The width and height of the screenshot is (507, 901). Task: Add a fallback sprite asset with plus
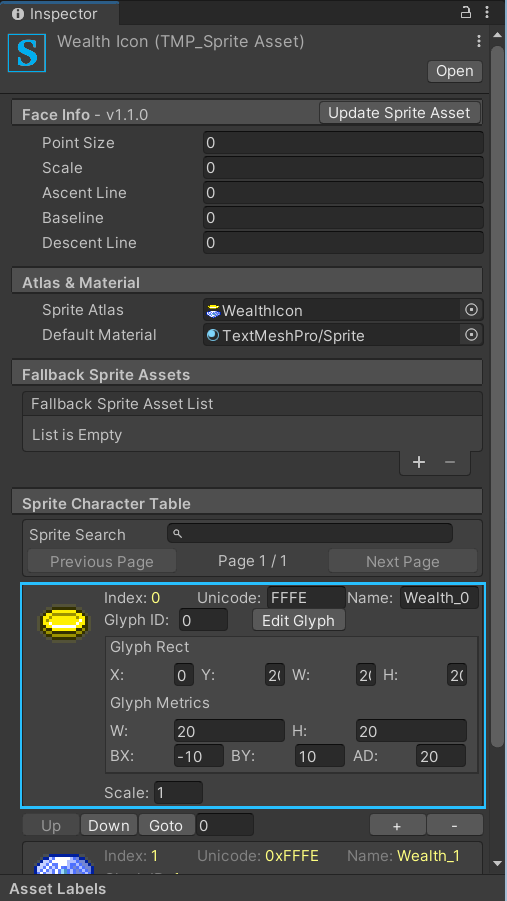click(x=419, y=463)
